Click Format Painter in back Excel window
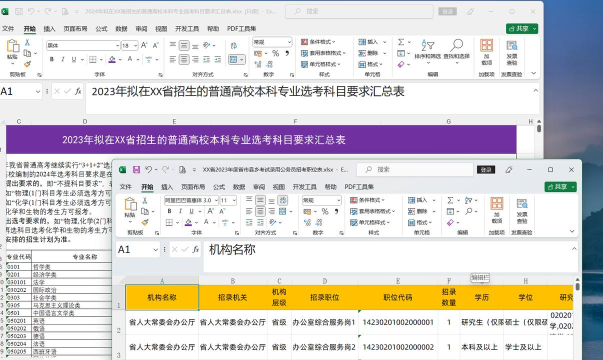Image resolution: width=603 pixels, height=360 pixels. coord(27,64)
